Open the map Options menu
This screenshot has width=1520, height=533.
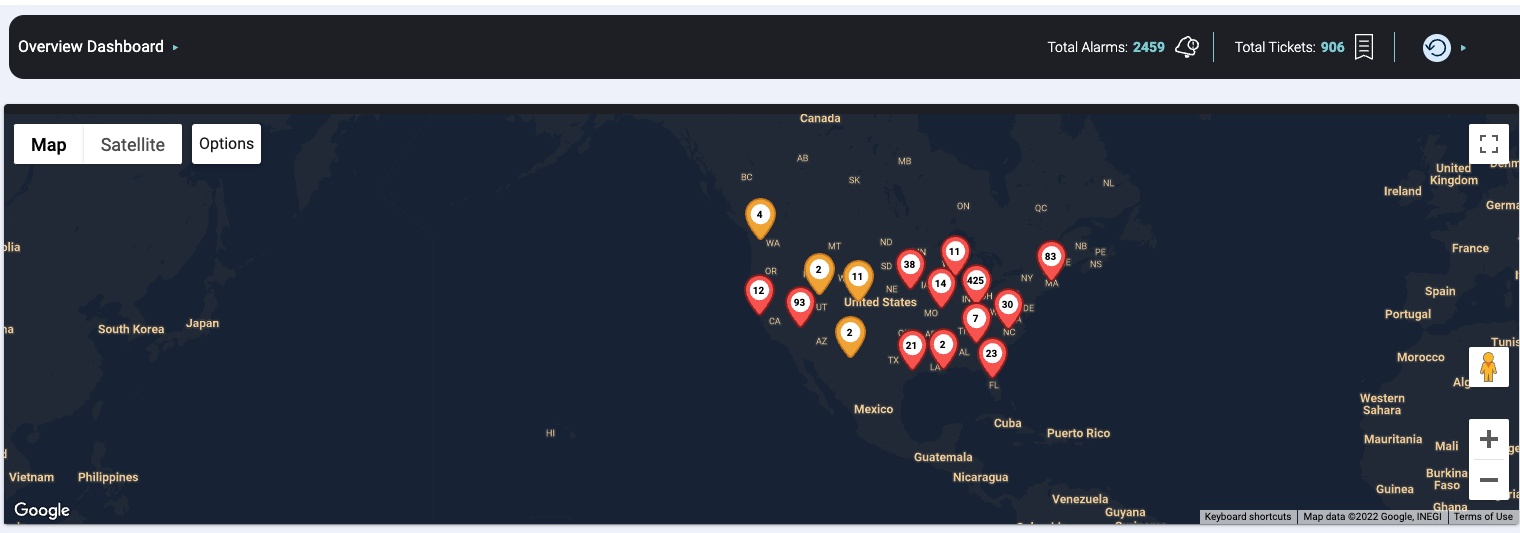(x=226, y=144)
